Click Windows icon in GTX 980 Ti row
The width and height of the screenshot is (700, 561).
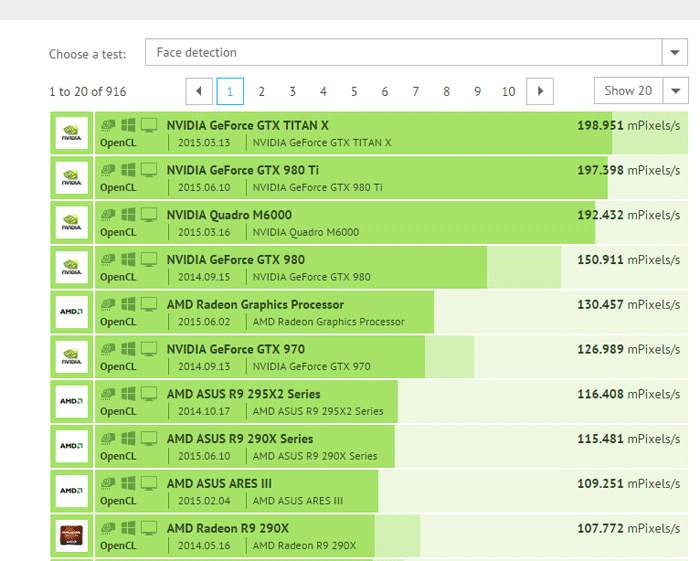128,170
